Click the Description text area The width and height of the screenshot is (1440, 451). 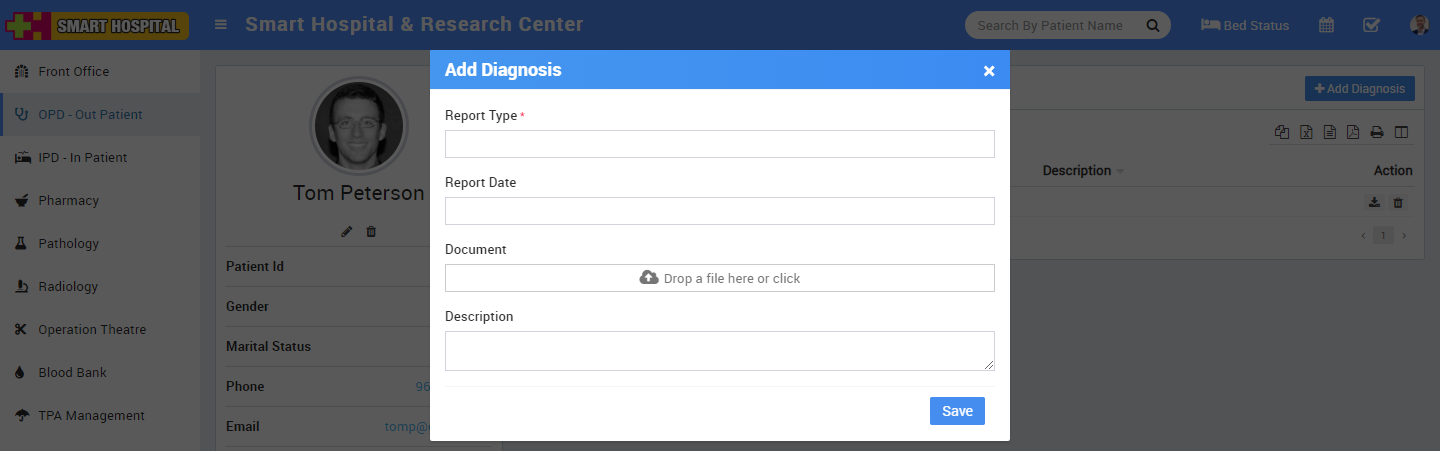719,351
